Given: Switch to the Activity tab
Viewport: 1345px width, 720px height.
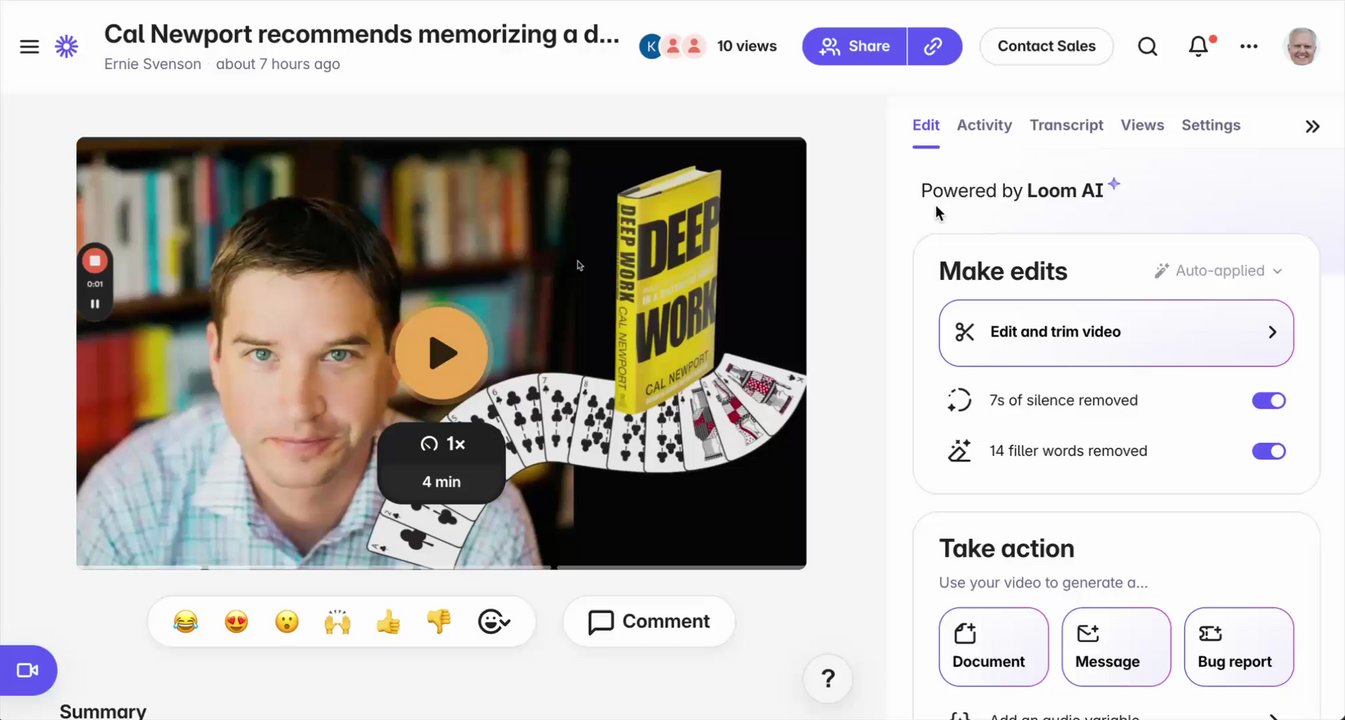Looking at the screenshot, I should coord(984,125).
